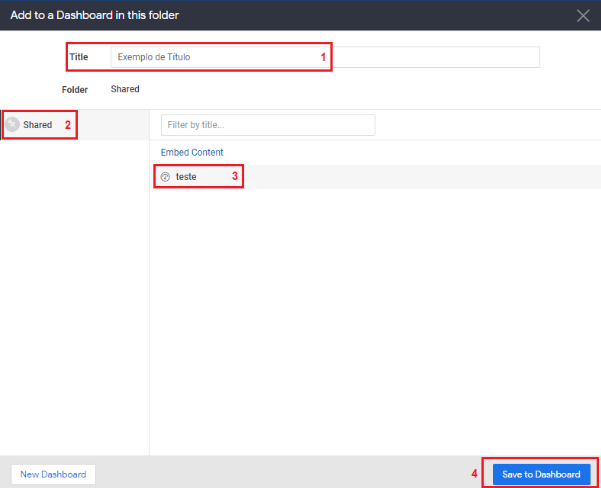Click the Shared path next to Folder
This screenshot has width=601, height=488.
tap(125, 89)
